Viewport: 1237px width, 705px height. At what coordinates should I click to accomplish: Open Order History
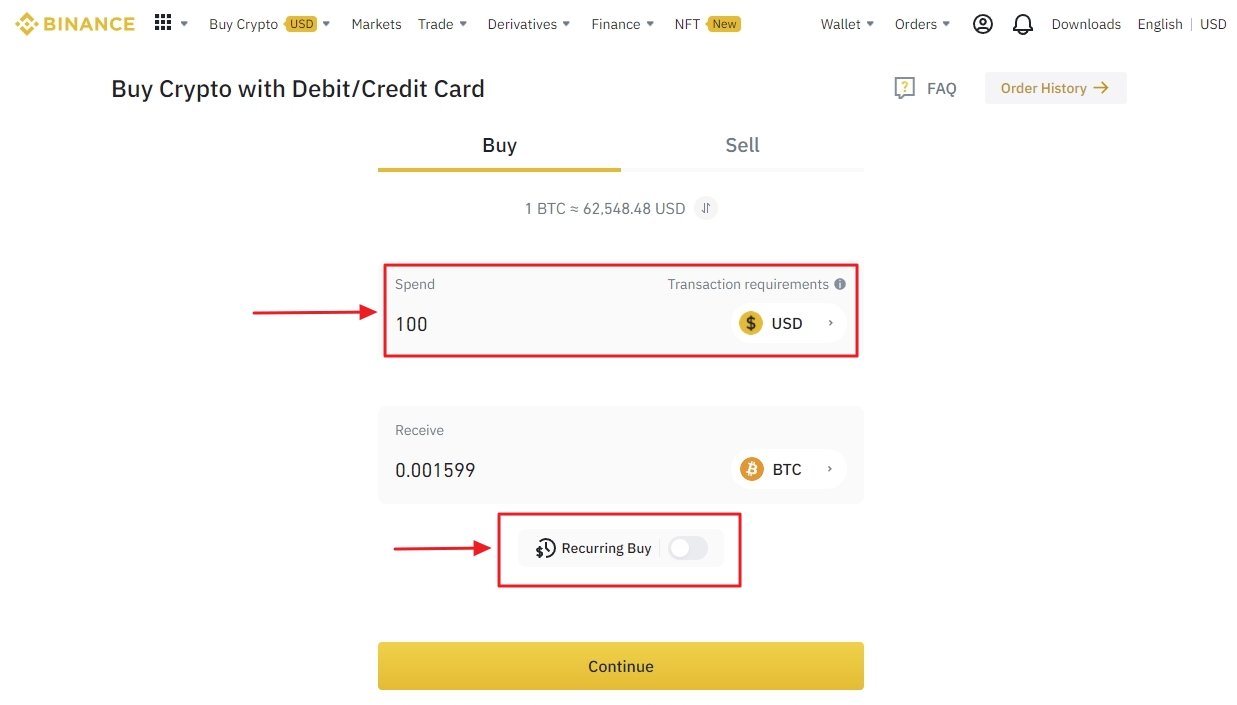(x=1055, y=88)
